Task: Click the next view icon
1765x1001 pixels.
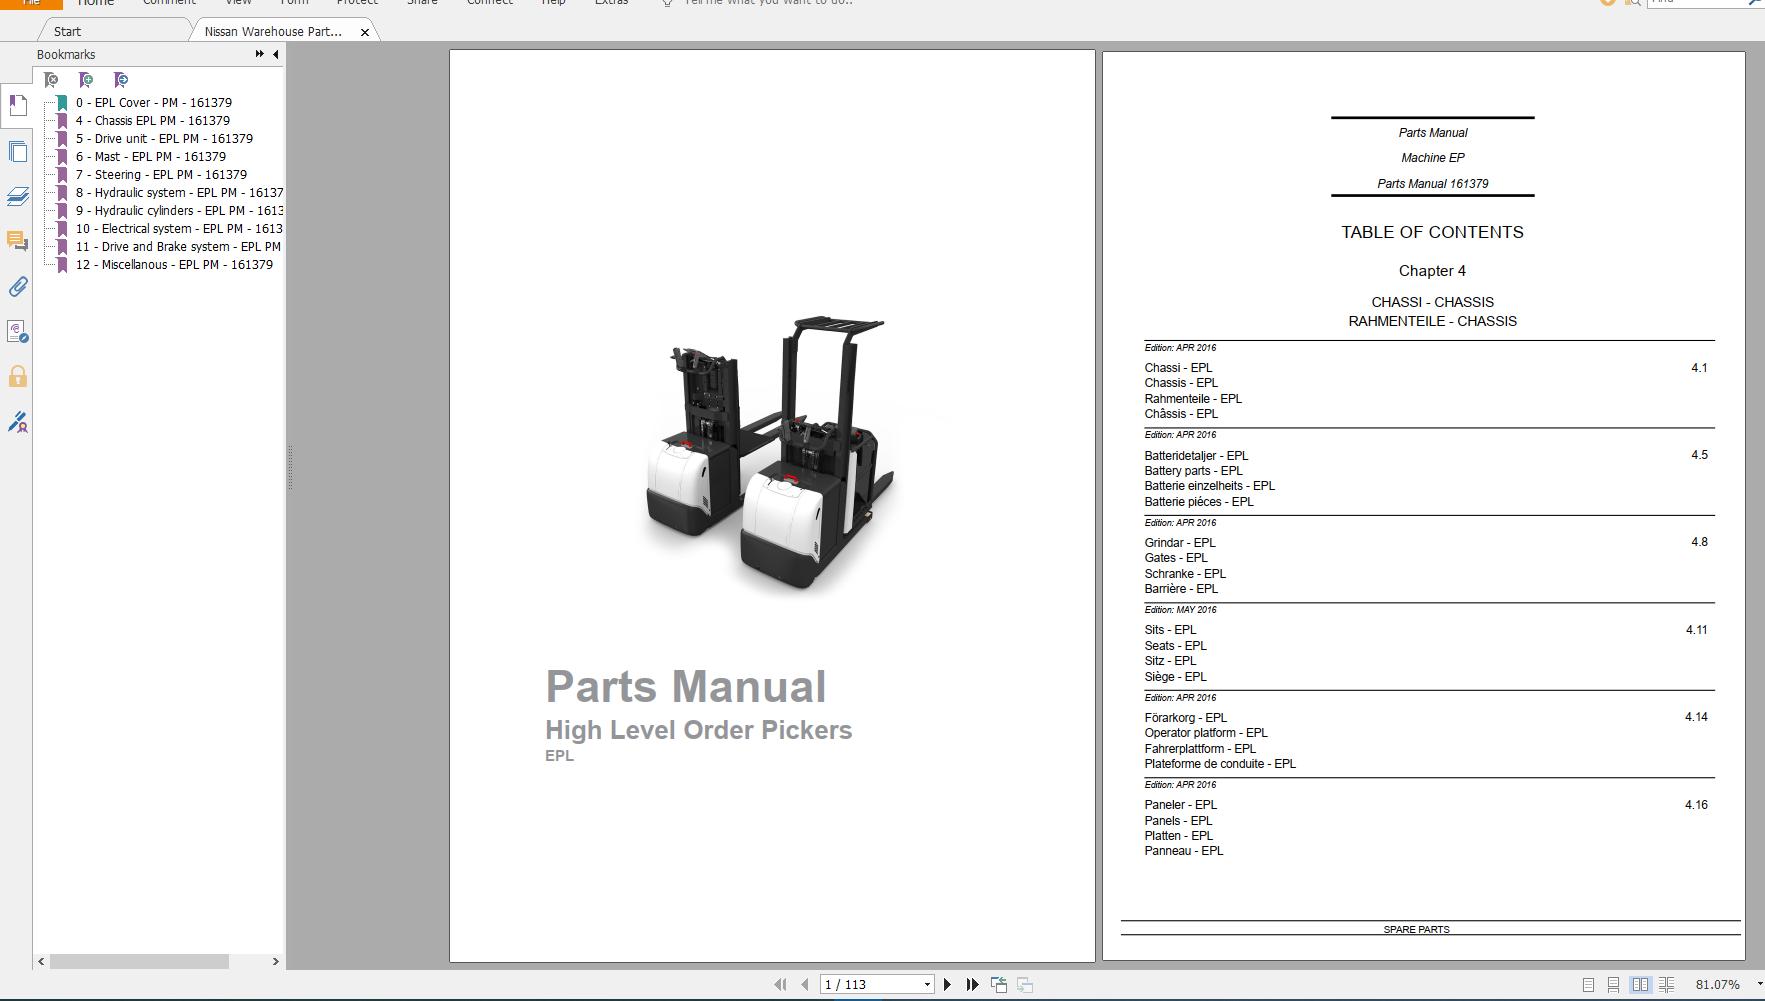Action: [x=1025, y=985]
